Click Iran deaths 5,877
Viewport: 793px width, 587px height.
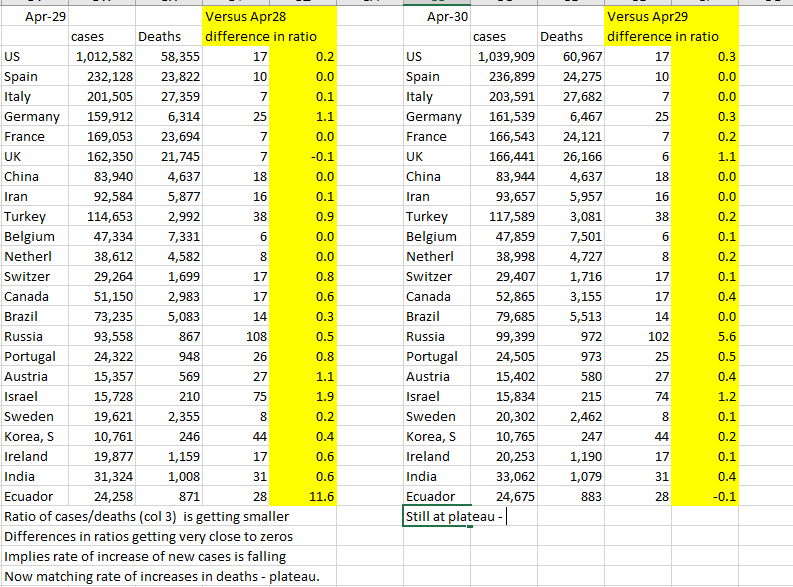tap(169, 197)
